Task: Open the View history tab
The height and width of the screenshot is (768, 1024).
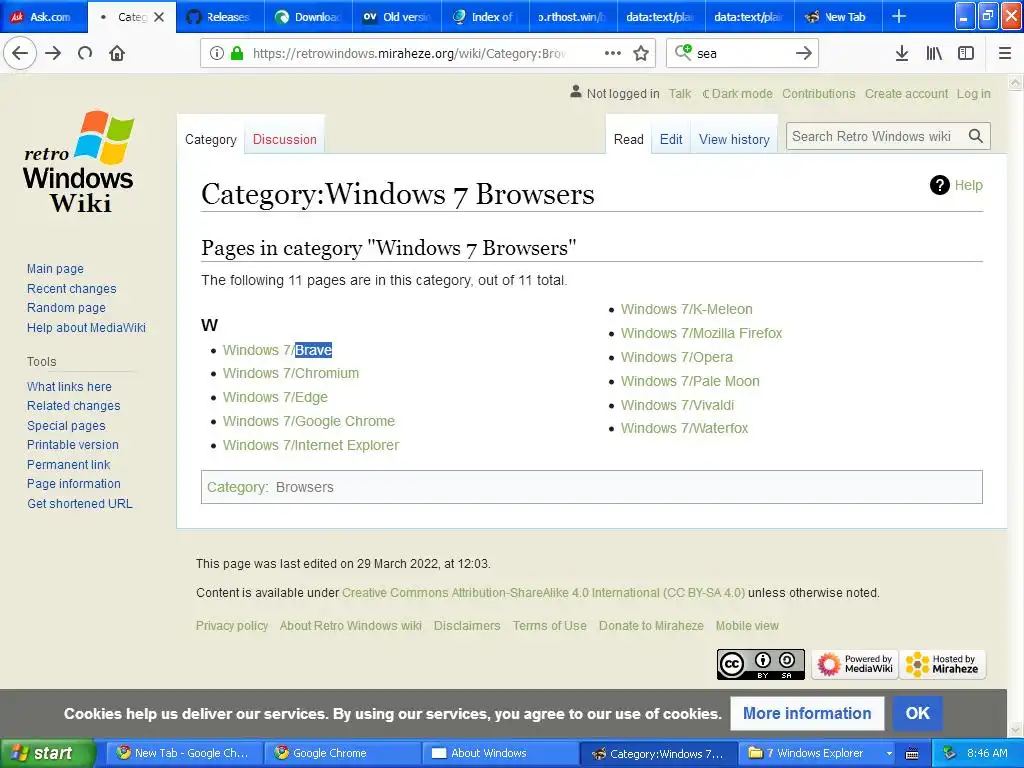Action: (734, 139)
